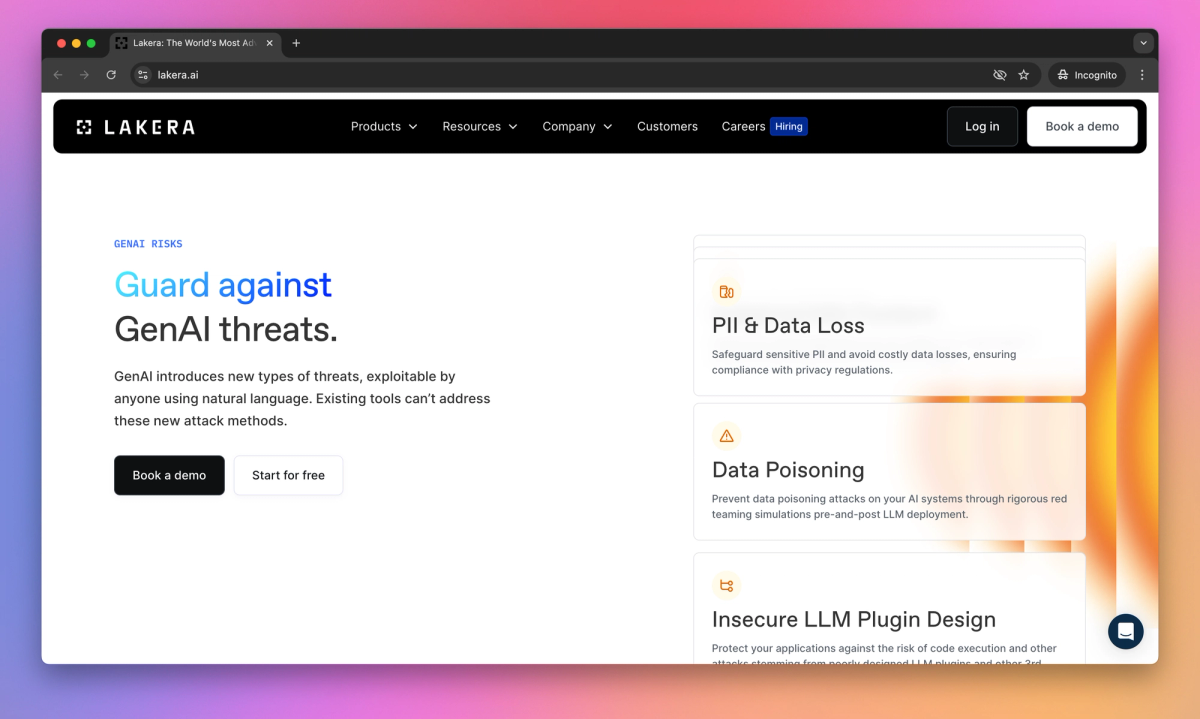Click the tracking protection eye icon
This screenshot has height=719, width=1200.
[999, 75]
